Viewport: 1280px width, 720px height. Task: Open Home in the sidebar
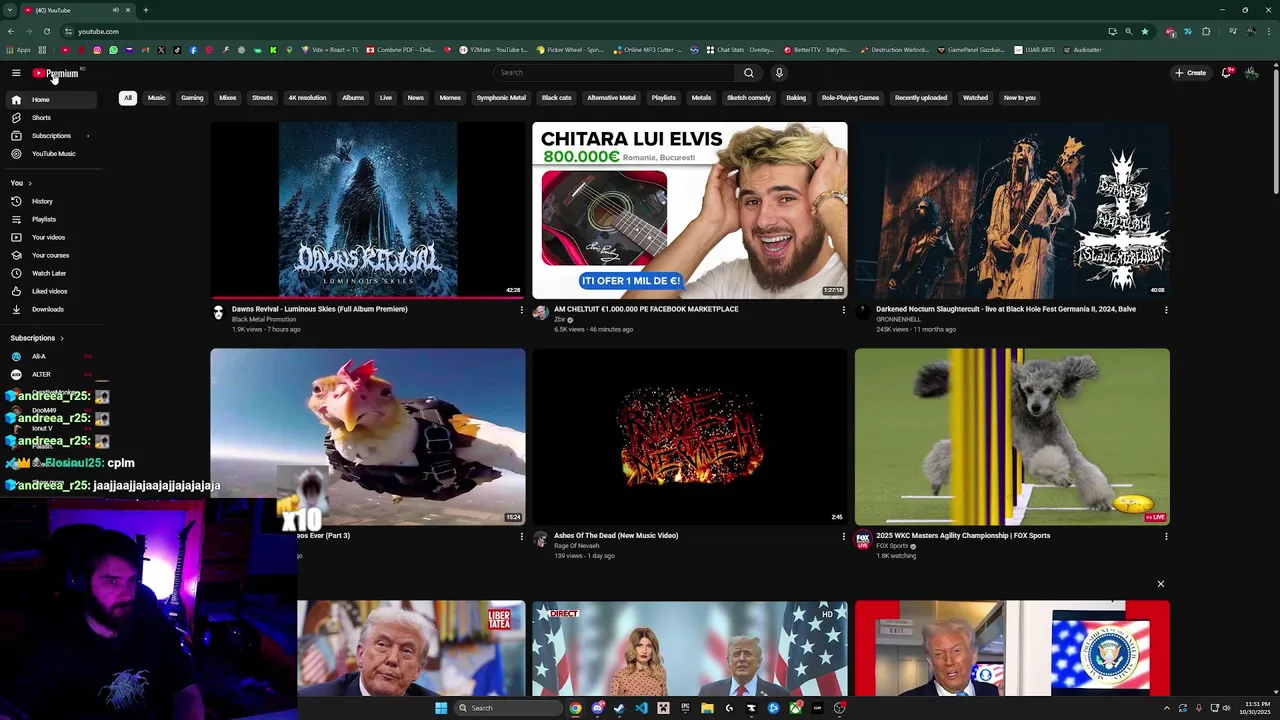(50, 100)
